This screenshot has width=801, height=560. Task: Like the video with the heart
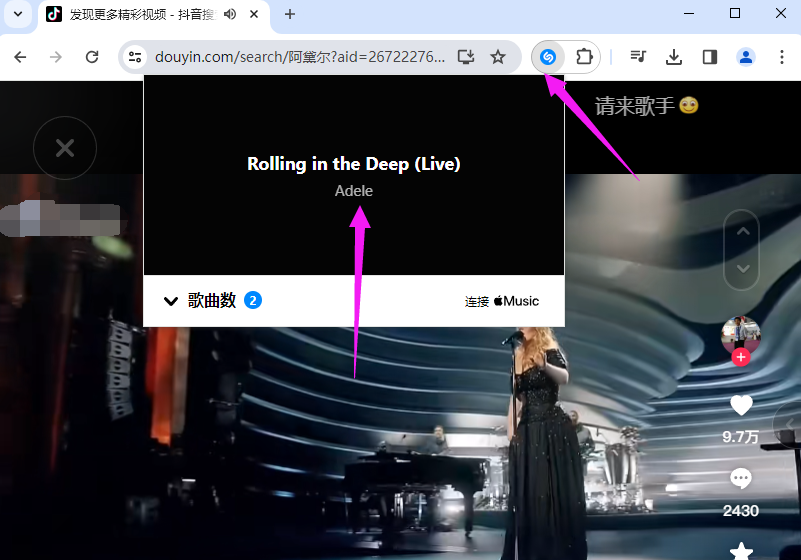tap(741, 406)
